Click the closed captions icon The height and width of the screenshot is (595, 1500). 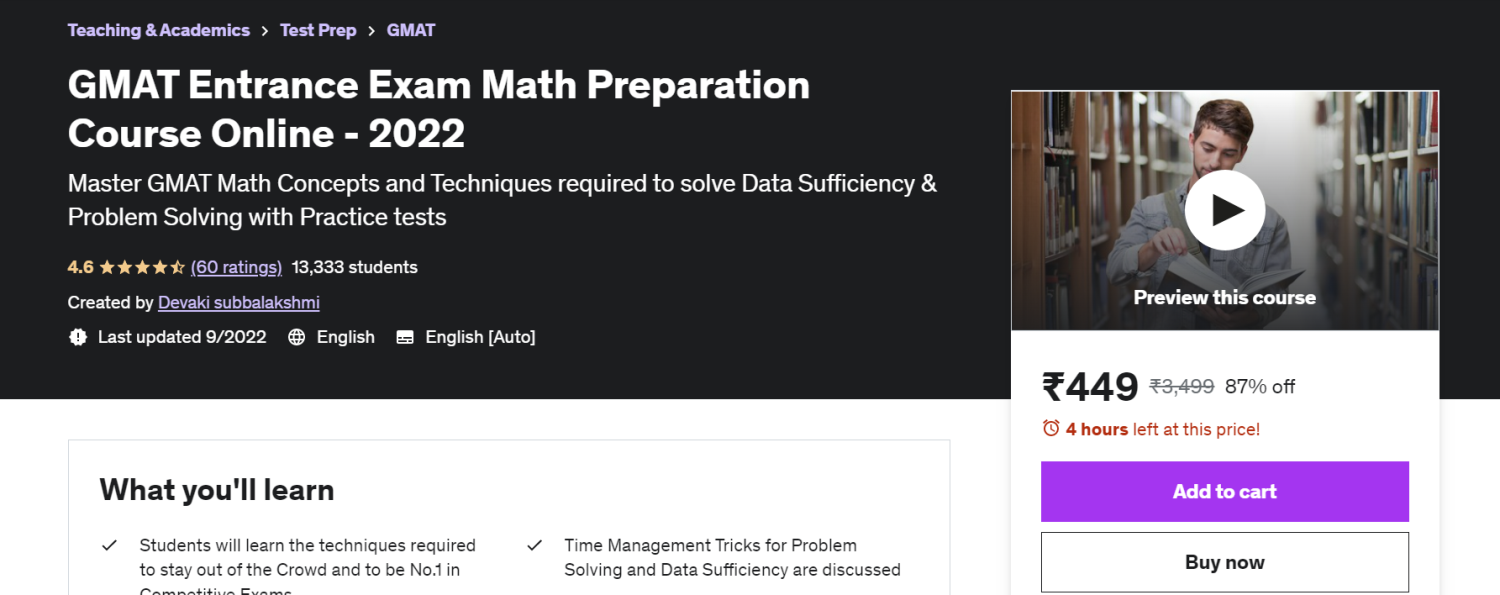405,337
